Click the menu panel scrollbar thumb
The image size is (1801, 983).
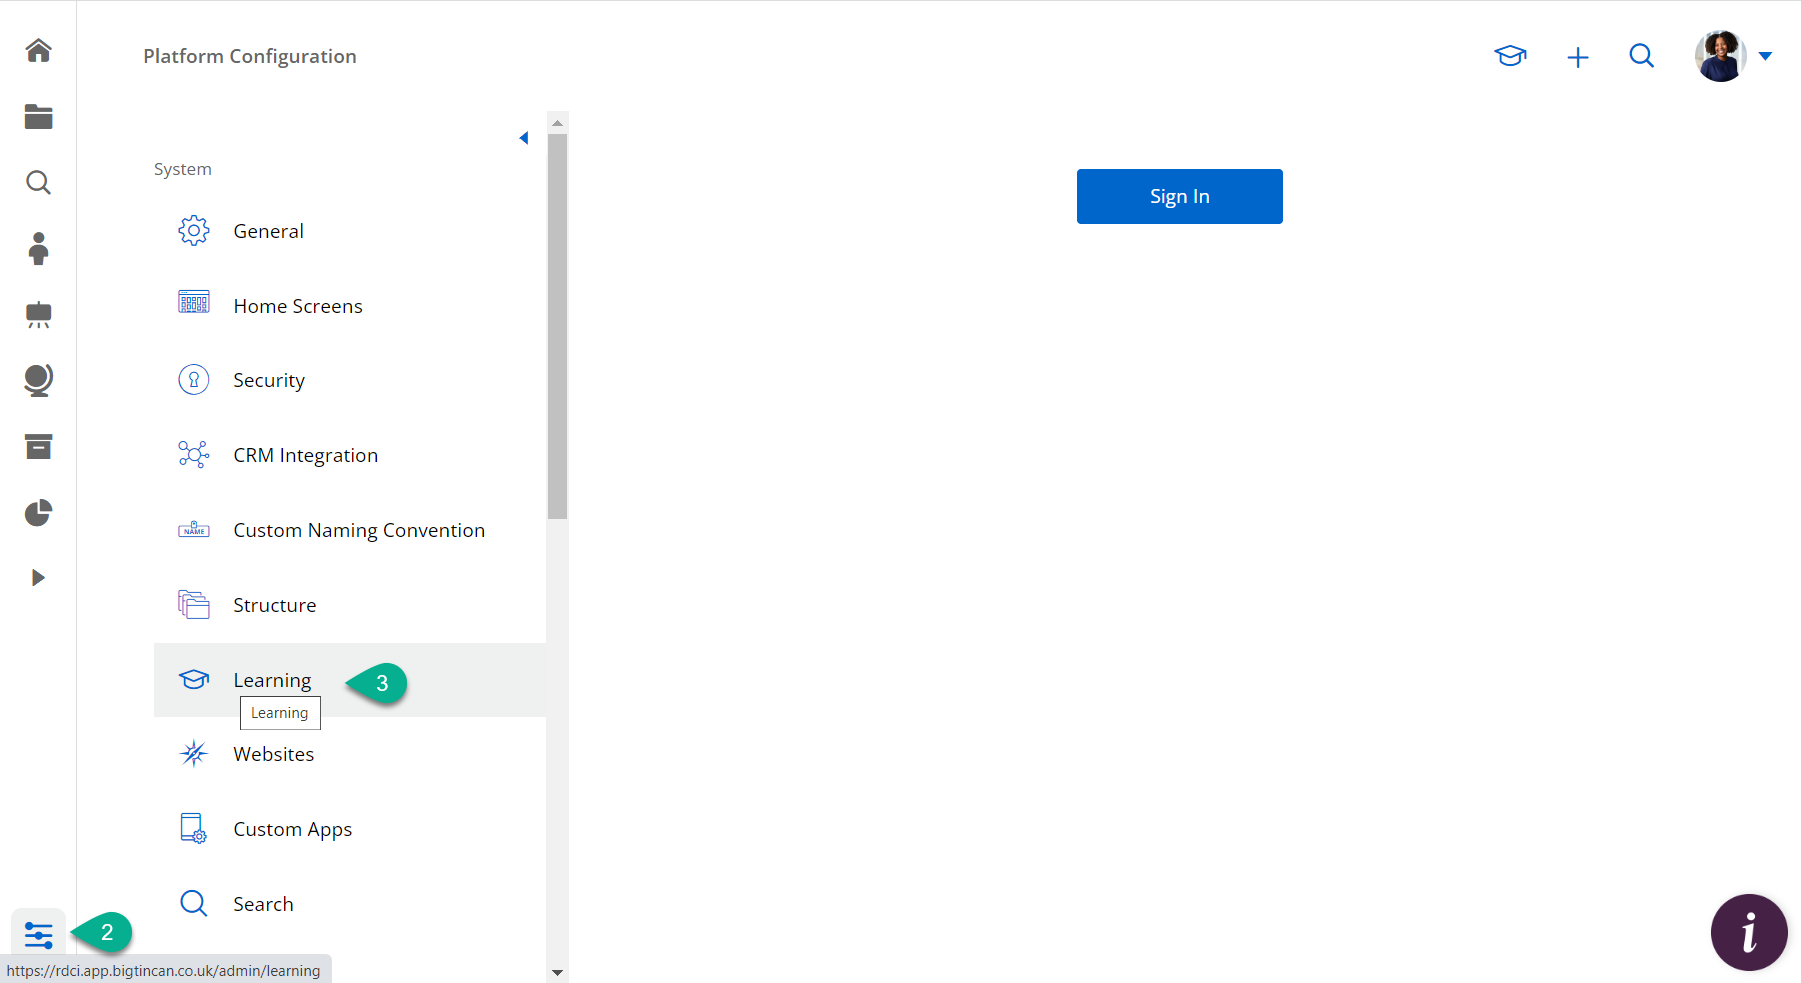[x=558, y=326]
